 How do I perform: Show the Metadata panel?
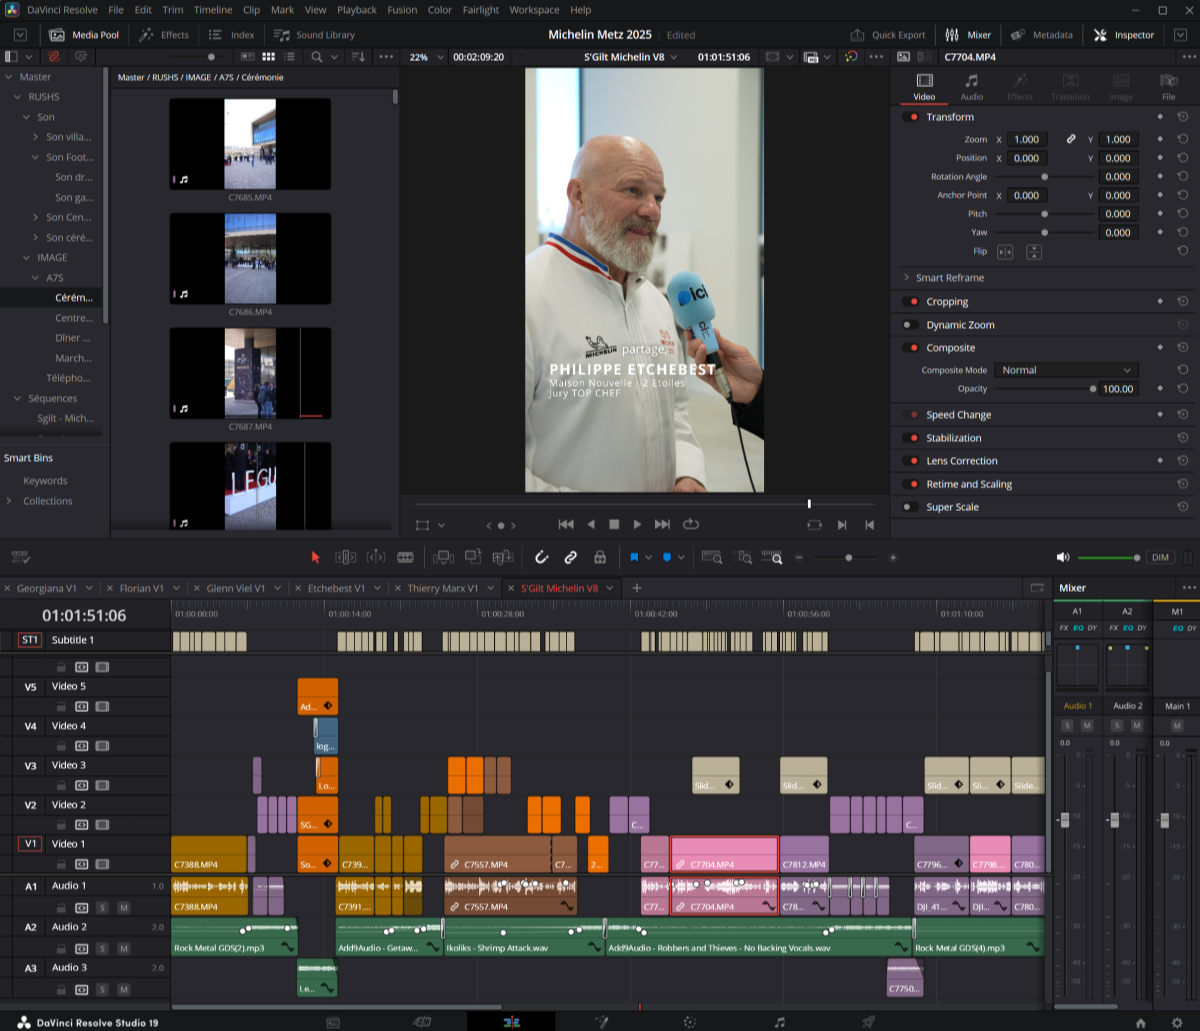click(x=1042, y=35)
